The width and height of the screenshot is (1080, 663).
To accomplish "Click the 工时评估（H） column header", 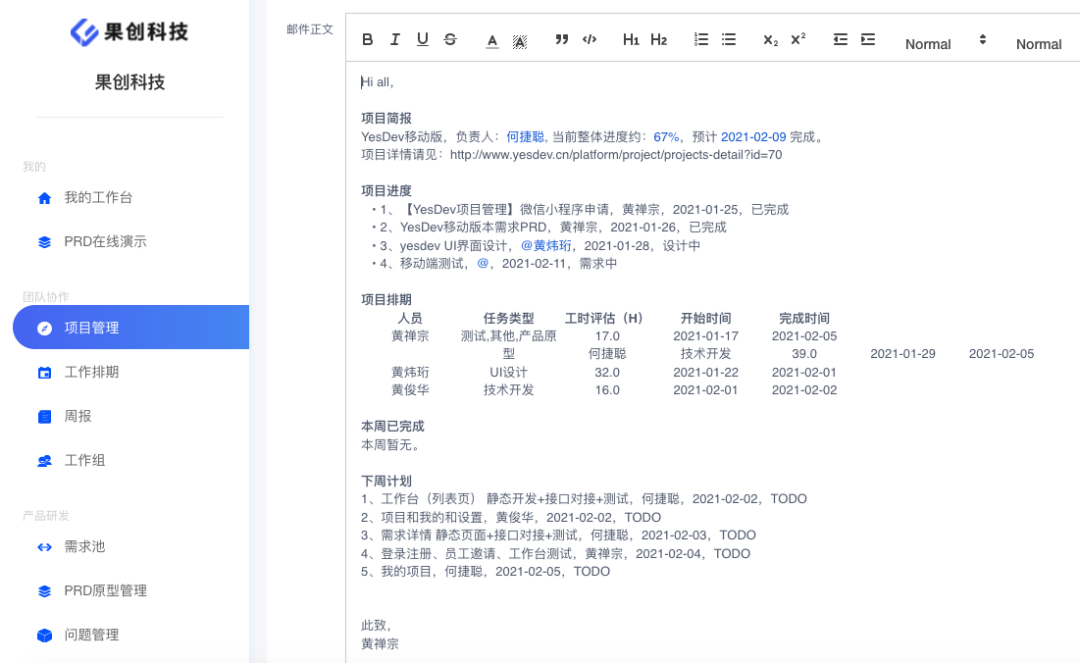I will click(x=603, y=318).
